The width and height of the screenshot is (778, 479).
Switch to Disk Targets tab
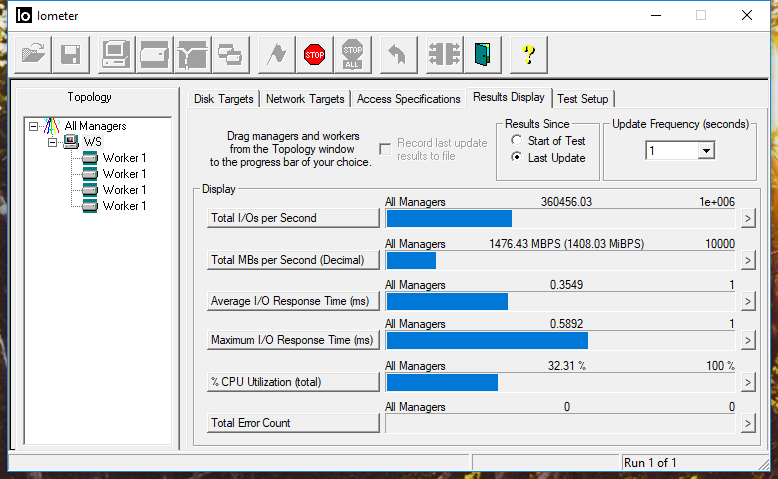(x=224, y=99)
